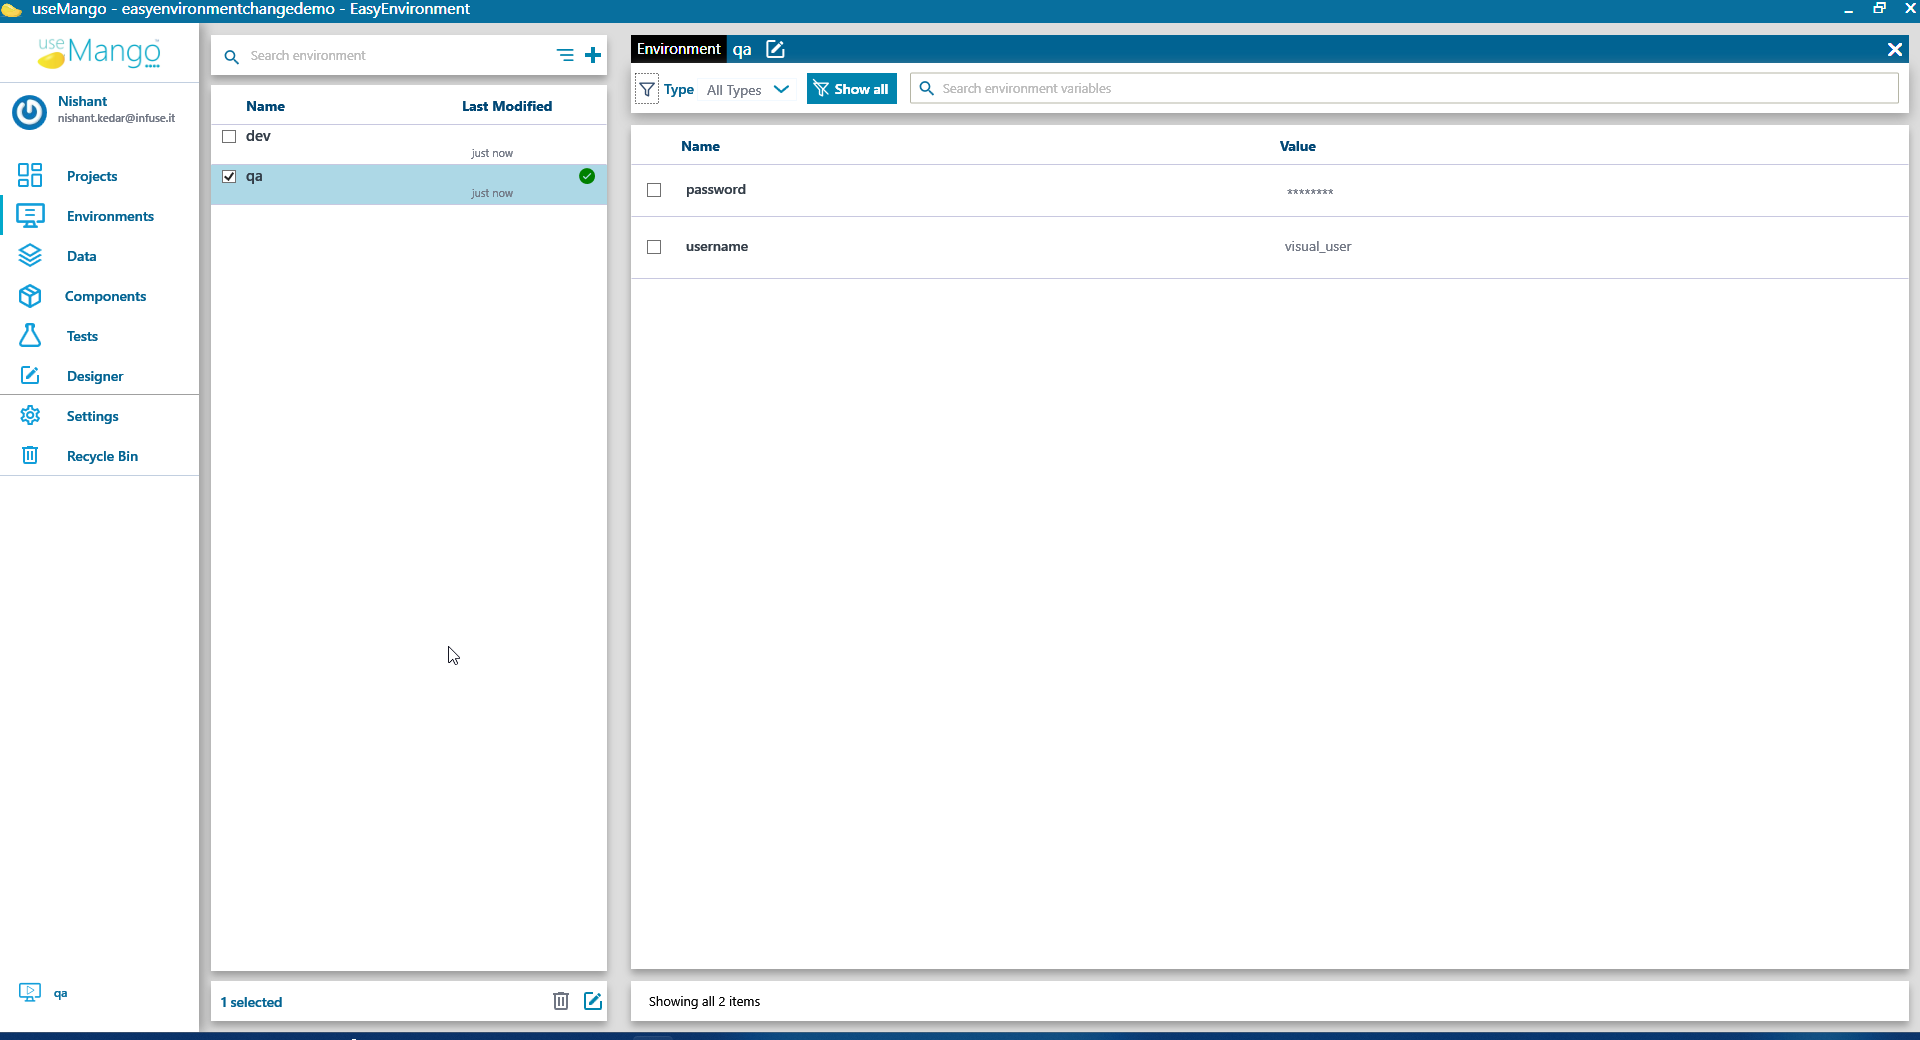Click the search icon in environment search

231,56
